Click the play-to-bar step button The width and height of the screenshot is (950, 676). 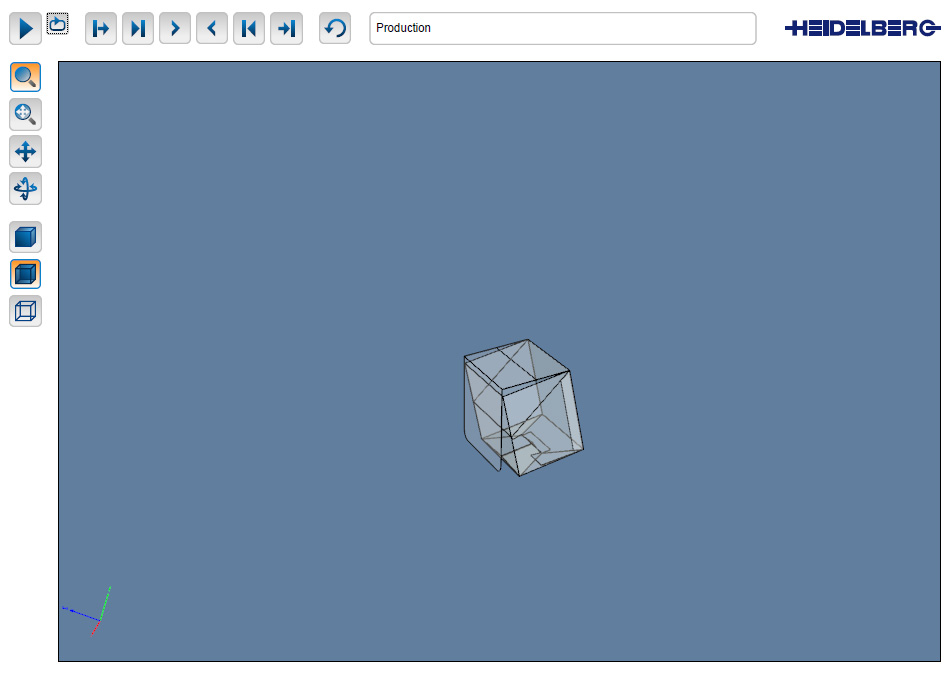click(138, 28)
